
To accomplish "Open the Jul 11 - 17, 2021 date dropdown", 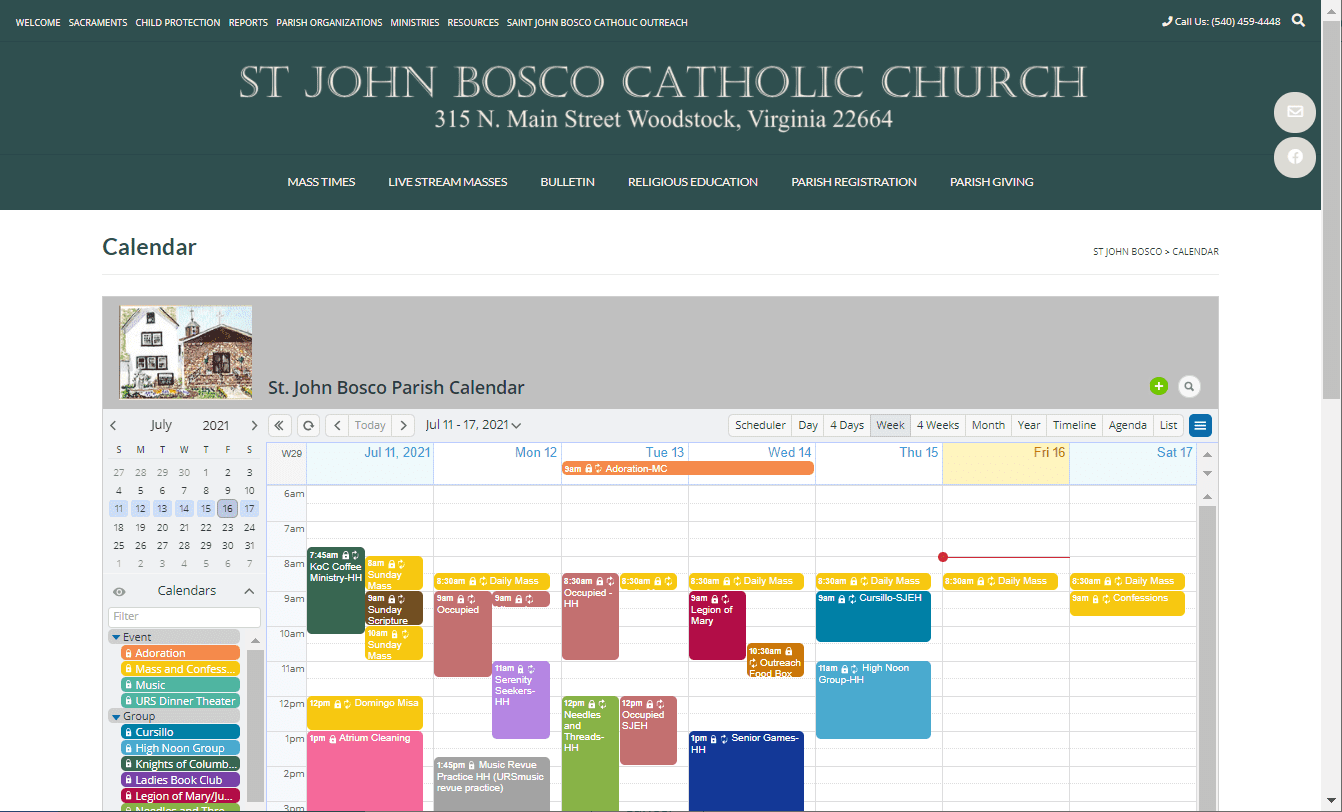I will pyautogui.click(x=473, y=425).
